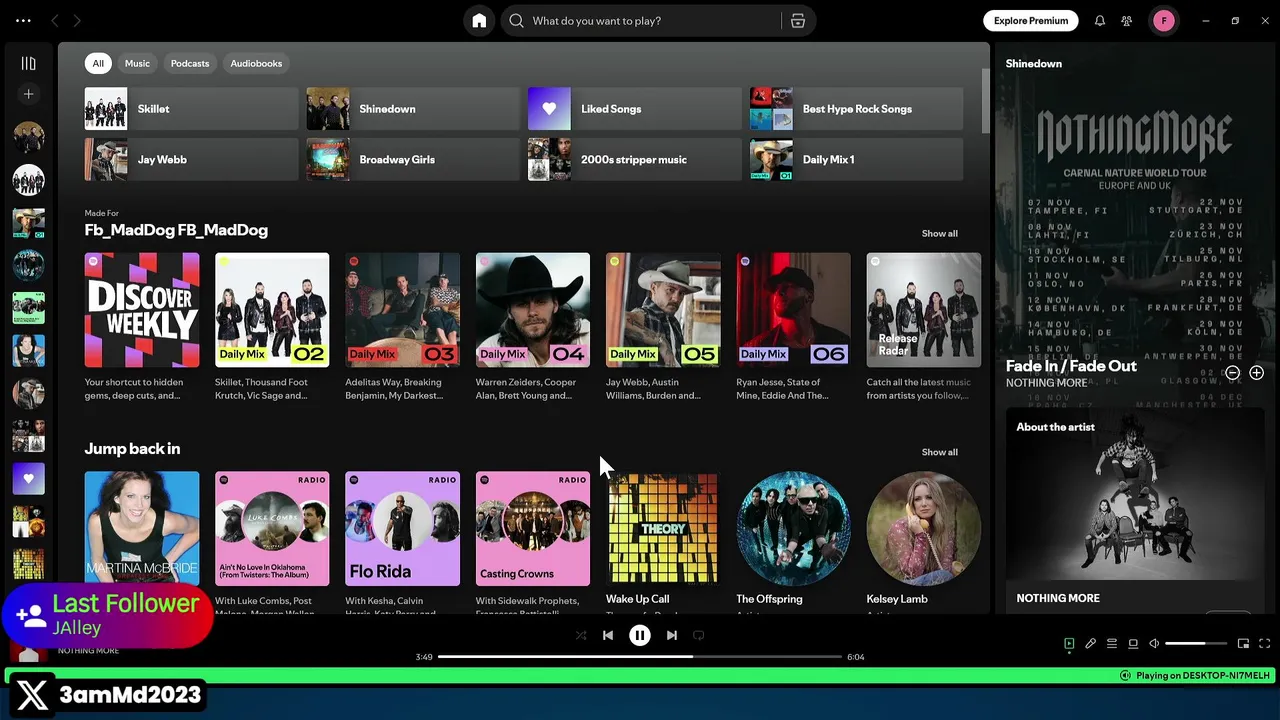This screenshot has height=720, width=1280.
Task: Toggle the Now Playing view icon
Action: point(1069,644)
